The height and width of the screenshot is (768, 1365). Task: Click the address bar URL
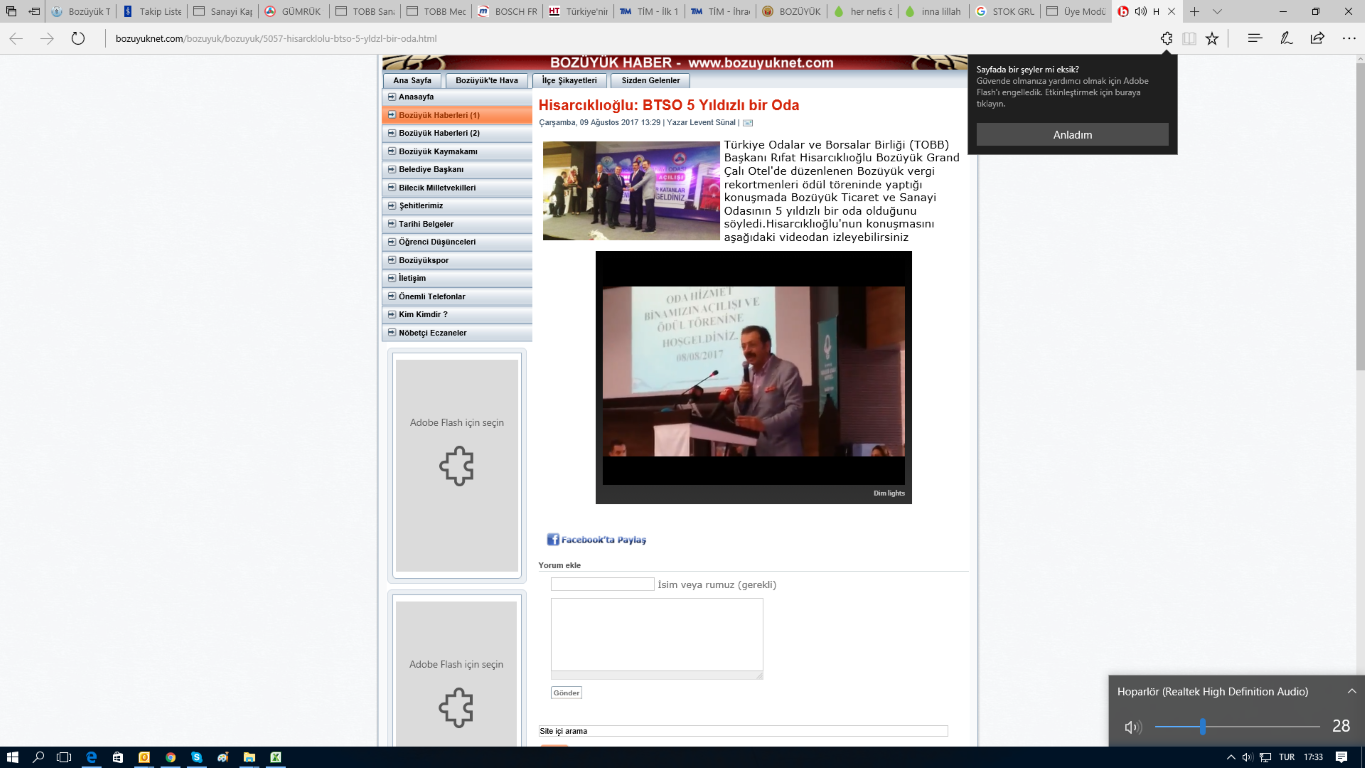point(277,39)
